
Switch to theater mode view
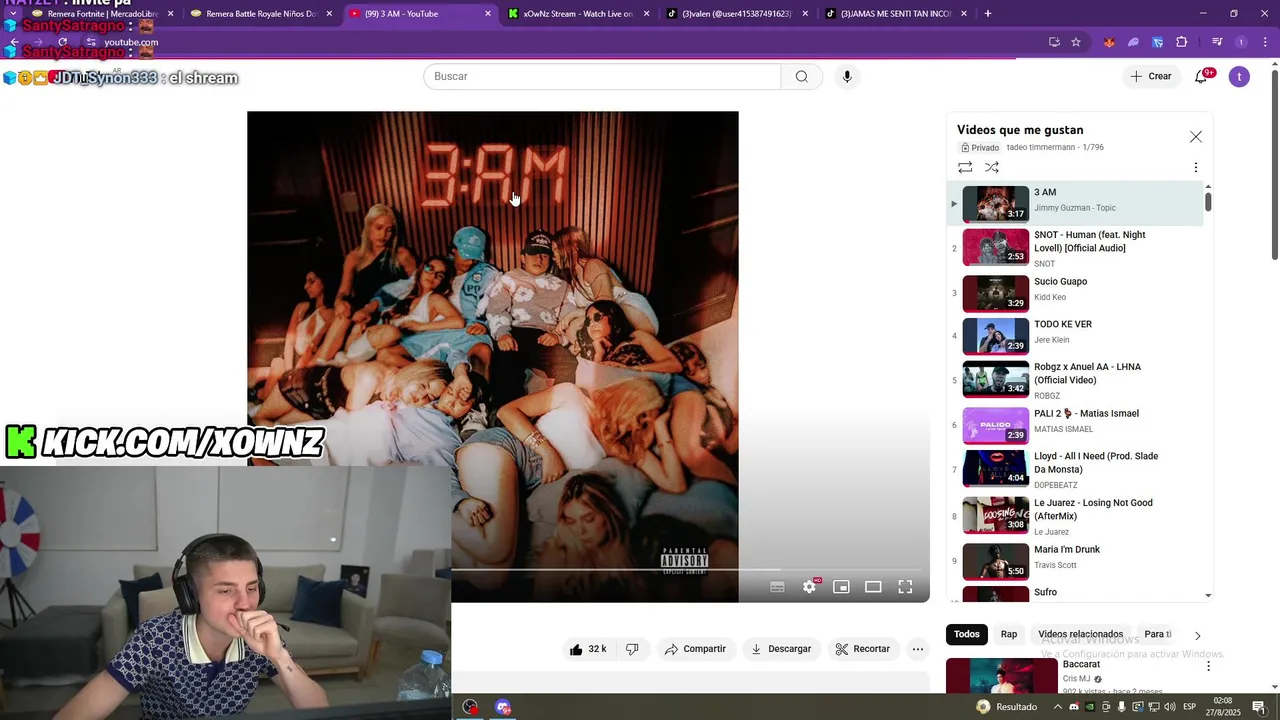873,587
